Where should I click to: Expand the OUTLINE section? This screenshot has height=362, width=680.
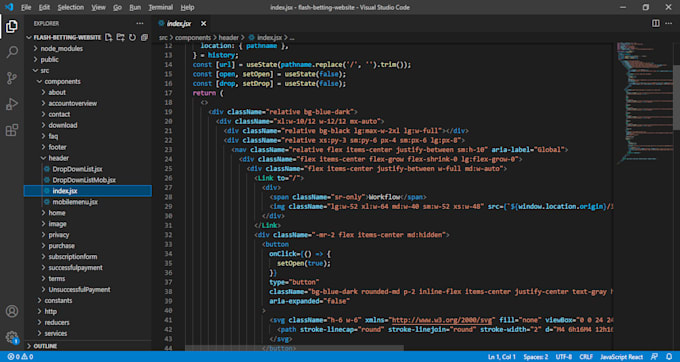click(45, 346)
